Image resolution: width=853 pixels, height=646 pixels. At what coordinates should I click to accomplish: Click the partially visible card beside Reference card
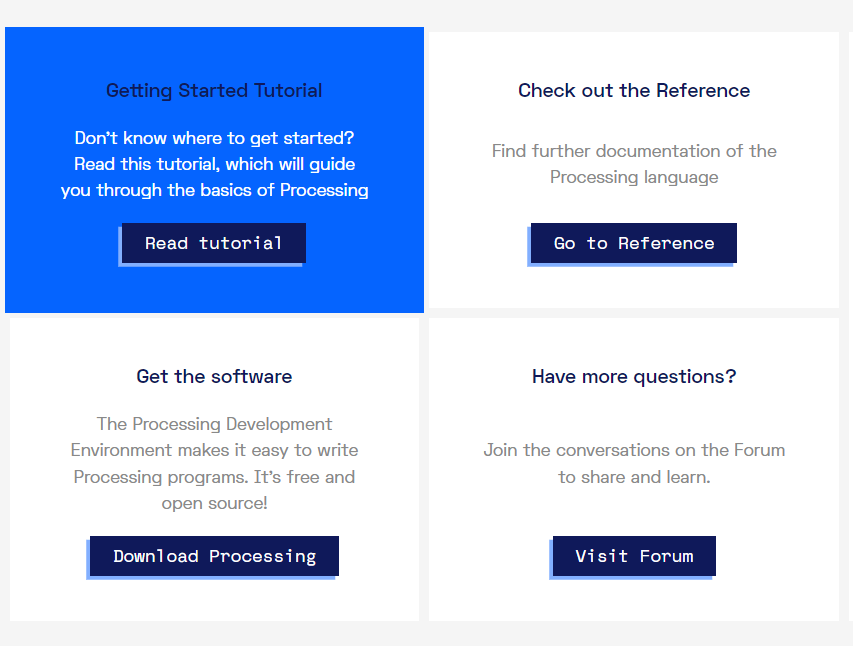[x=850, y=170]
